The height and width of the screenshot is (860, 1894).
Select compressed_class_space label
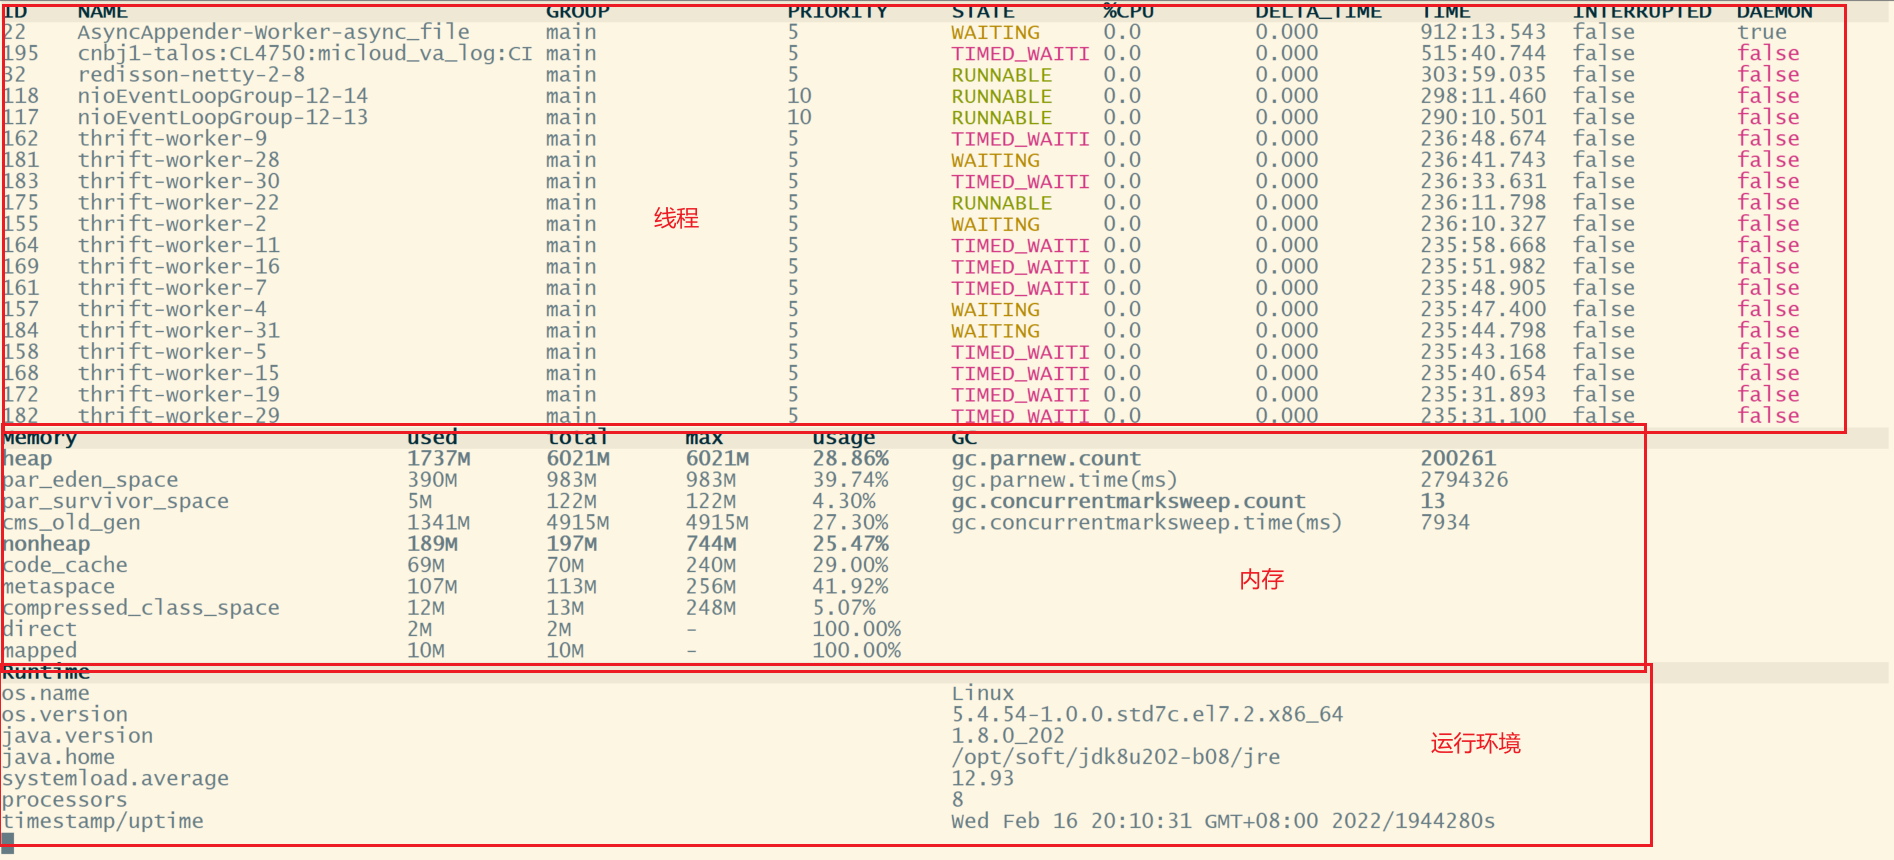(141, 608)
